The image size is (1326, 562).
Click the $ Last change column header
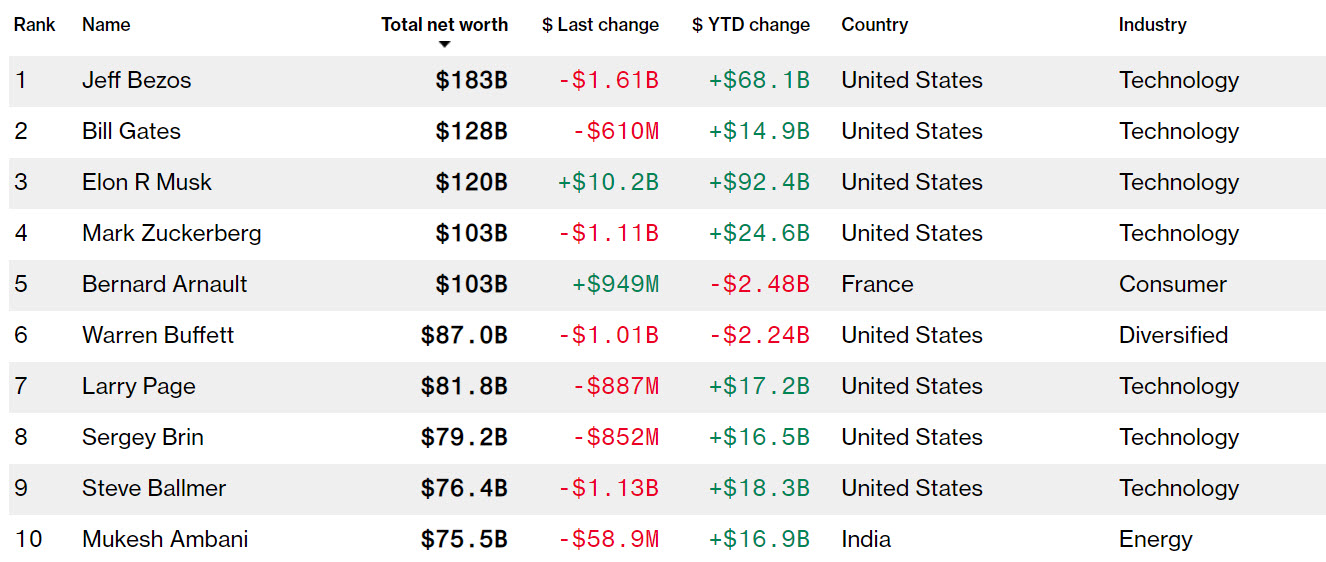coord(600,25)
